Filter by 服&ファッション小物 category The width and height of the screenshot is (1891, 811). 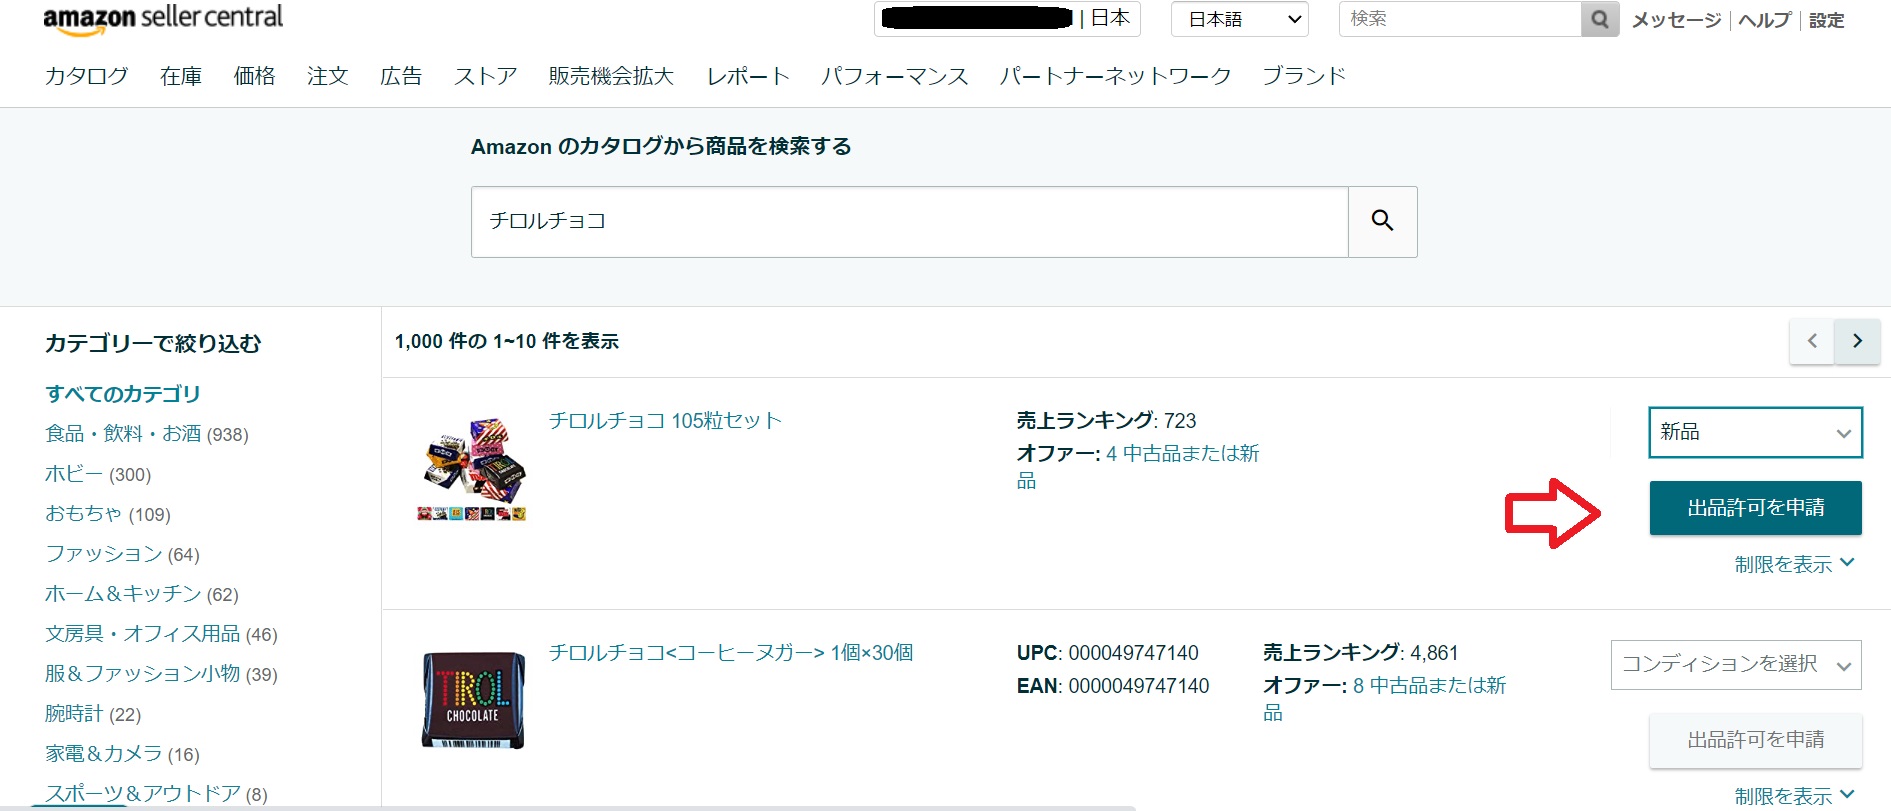161,674
